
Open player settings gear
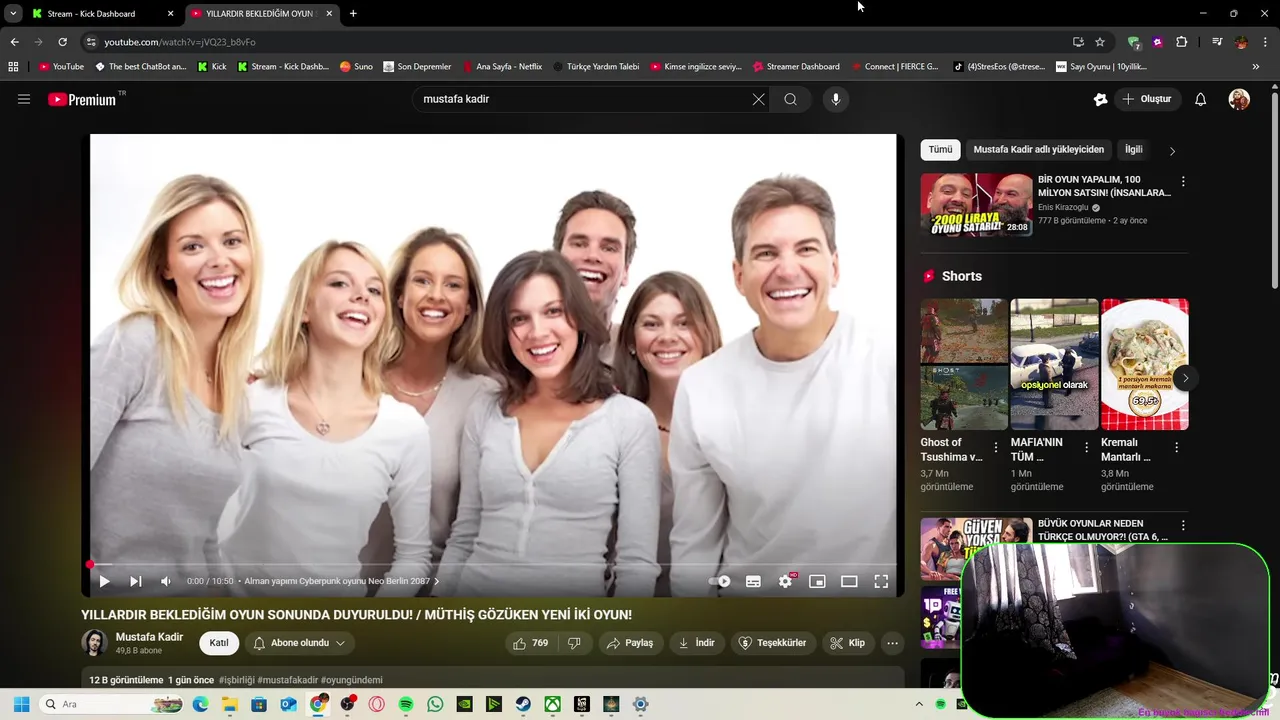click(x=786, y=581)
